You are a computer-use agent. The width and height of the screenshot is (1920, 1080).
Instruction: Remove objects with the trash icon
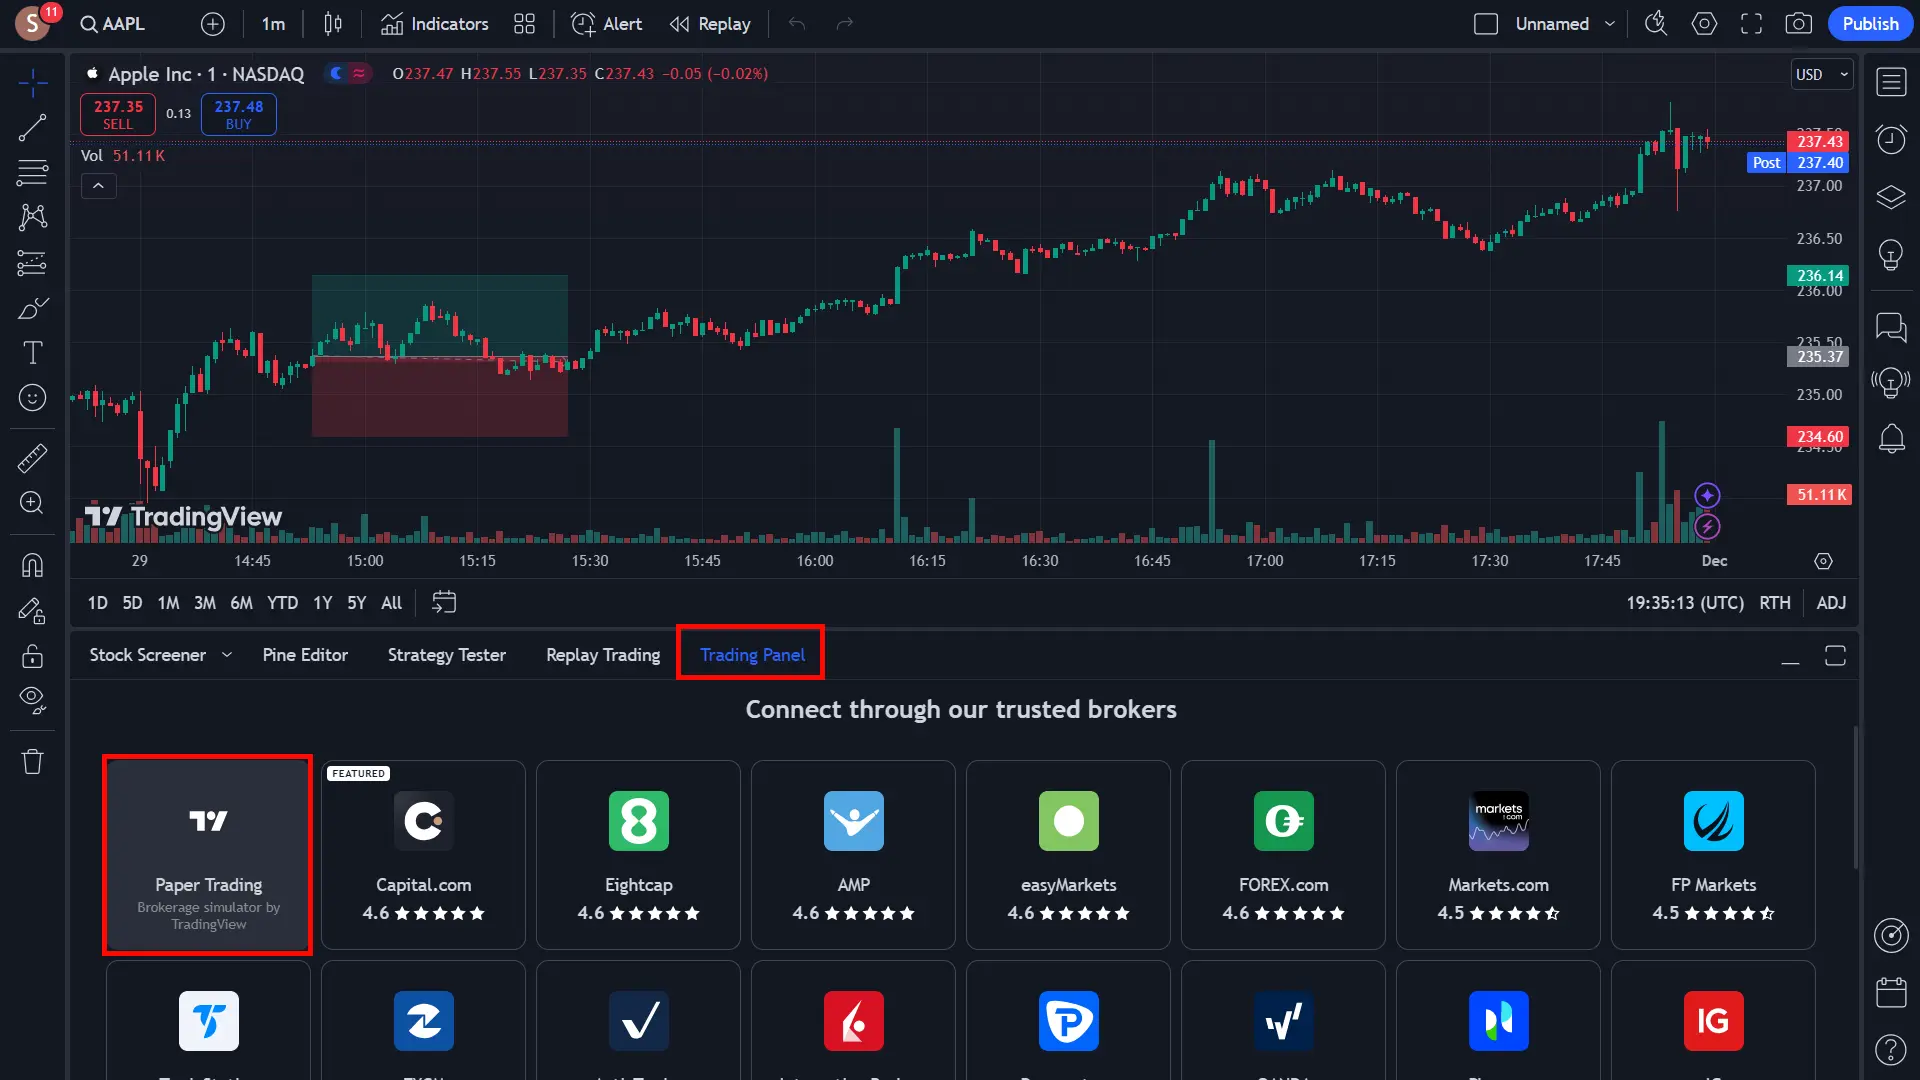coord(32,762)
